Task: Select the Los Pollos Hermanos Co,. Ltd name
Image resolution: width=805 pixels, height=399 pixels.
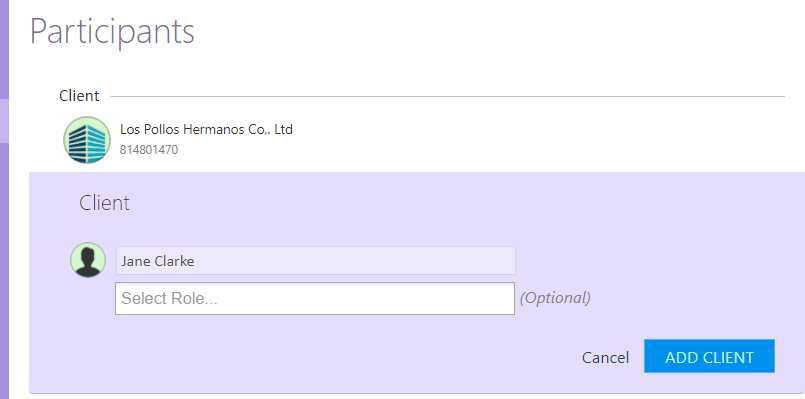Action: (x=206, y=129)
